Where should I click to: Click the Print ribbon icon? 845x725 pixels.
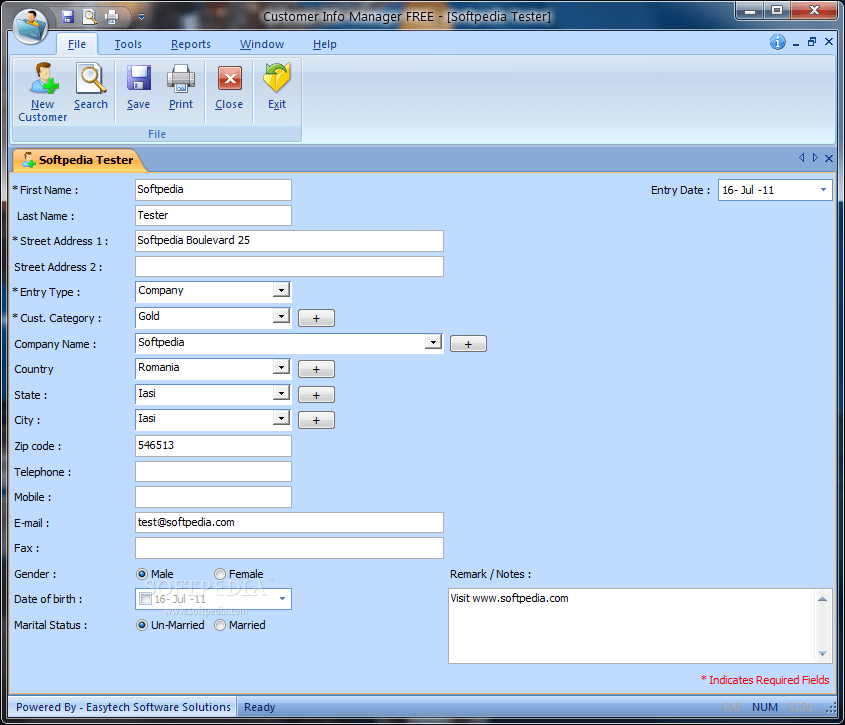pyautogui.click(x=181, y=86)
